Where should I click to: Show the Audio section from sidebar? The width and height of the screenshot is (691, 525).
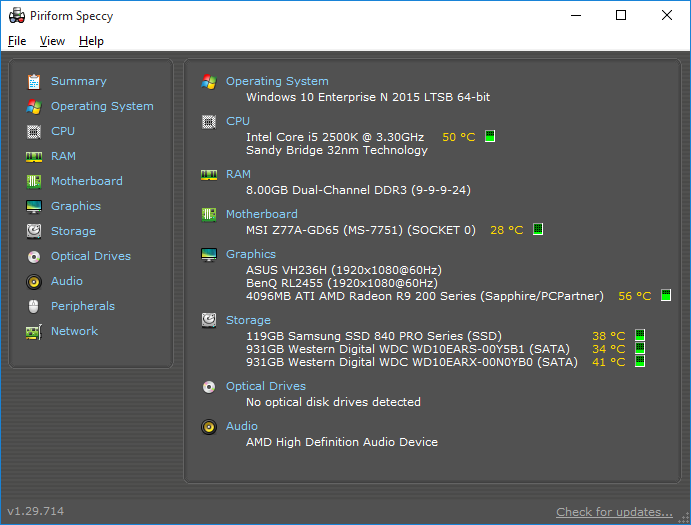point(67,281)
